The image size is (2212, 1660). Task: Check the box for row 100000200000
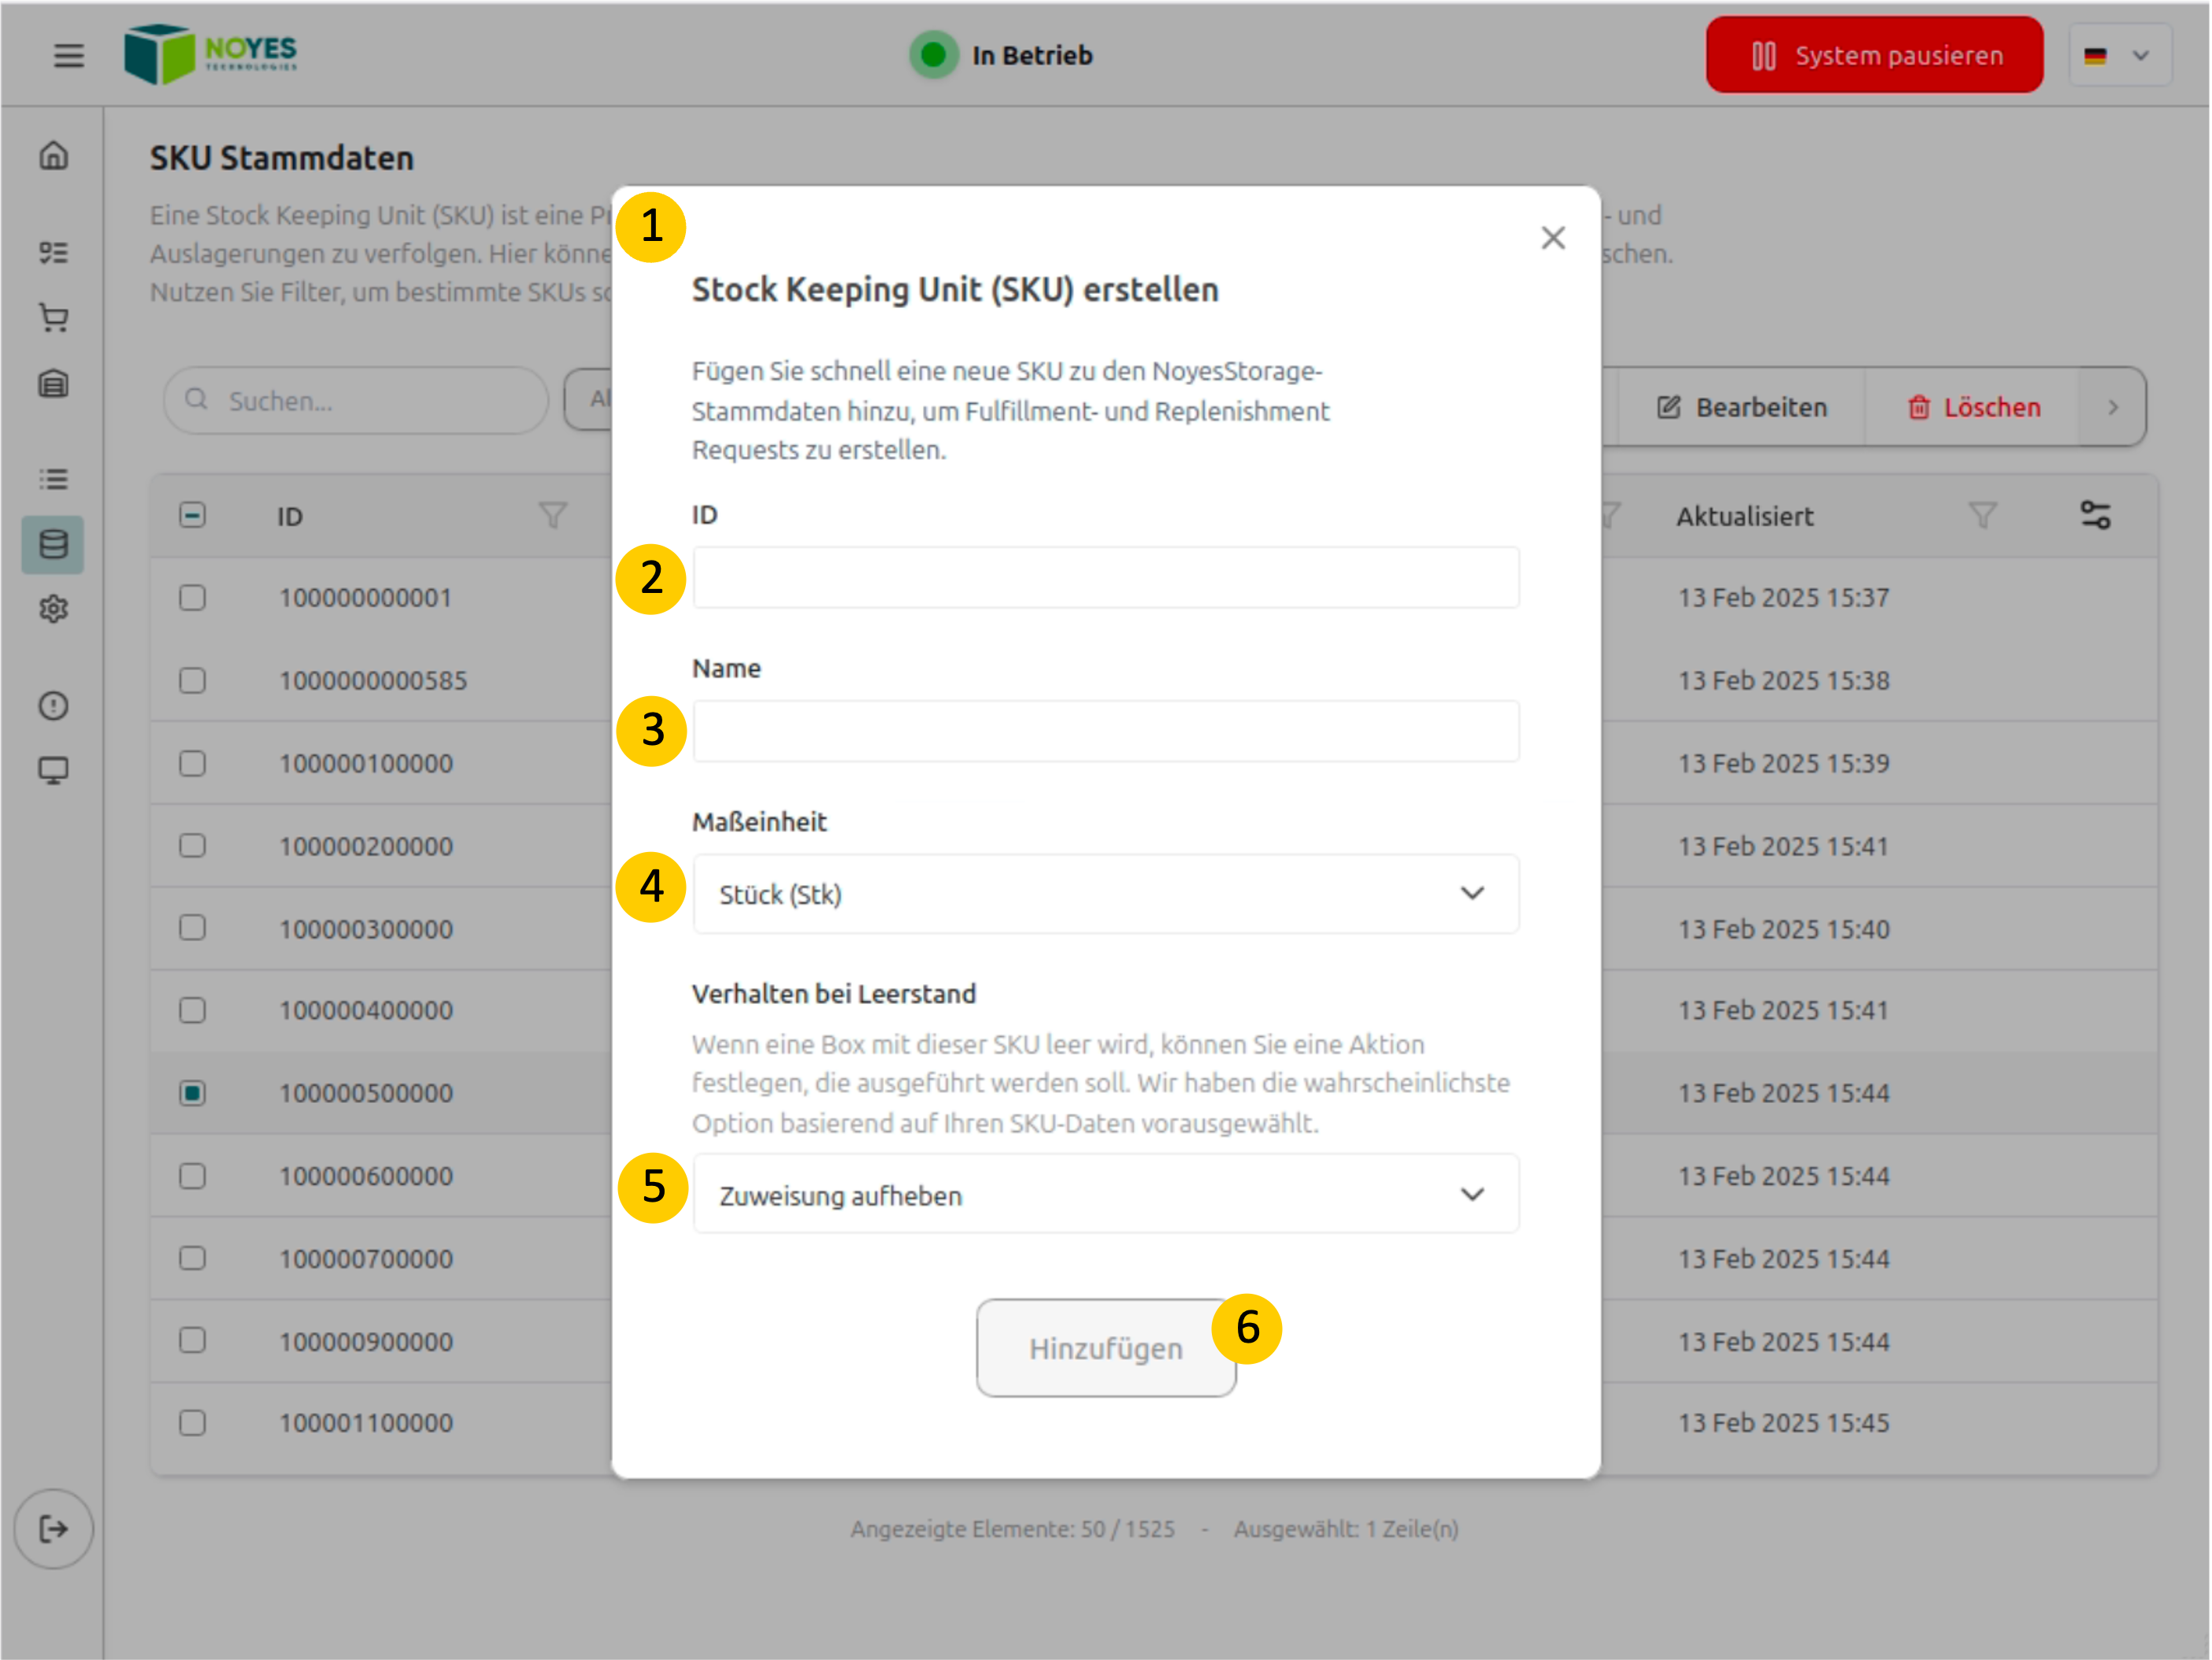(x=192, y=846)
